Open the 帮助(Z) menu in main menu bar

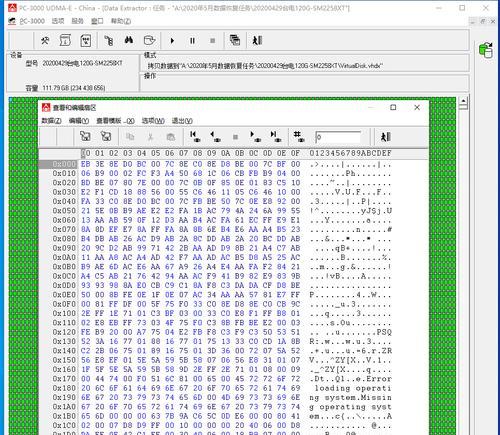click(x=121, y=21)
